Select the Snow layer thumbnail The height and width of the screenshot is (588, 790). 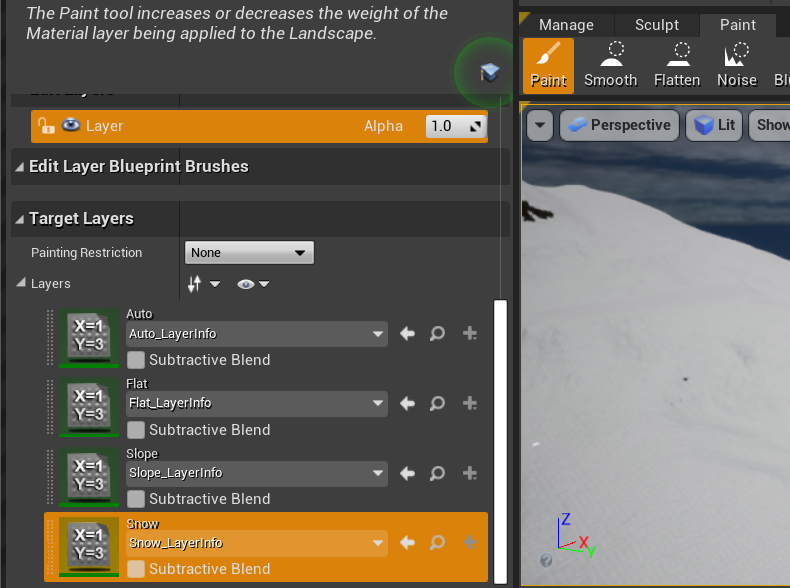coord(89,547)
